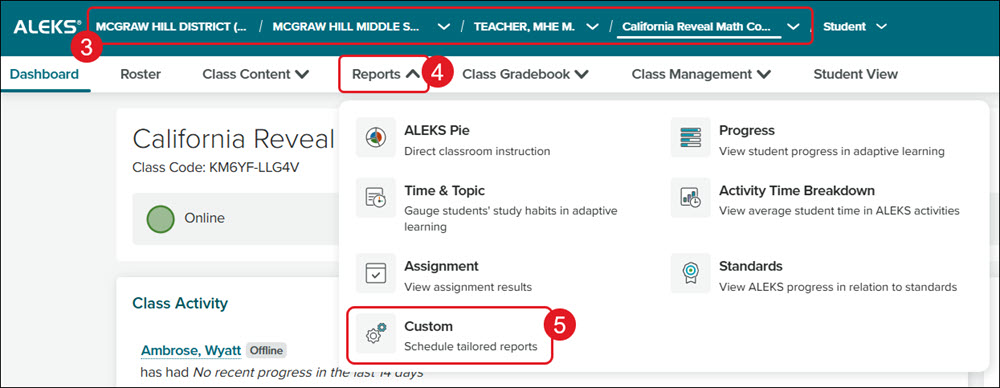Click the Progress report icon
Viewport: 1000px width, 388px height.
click(691, 137)
